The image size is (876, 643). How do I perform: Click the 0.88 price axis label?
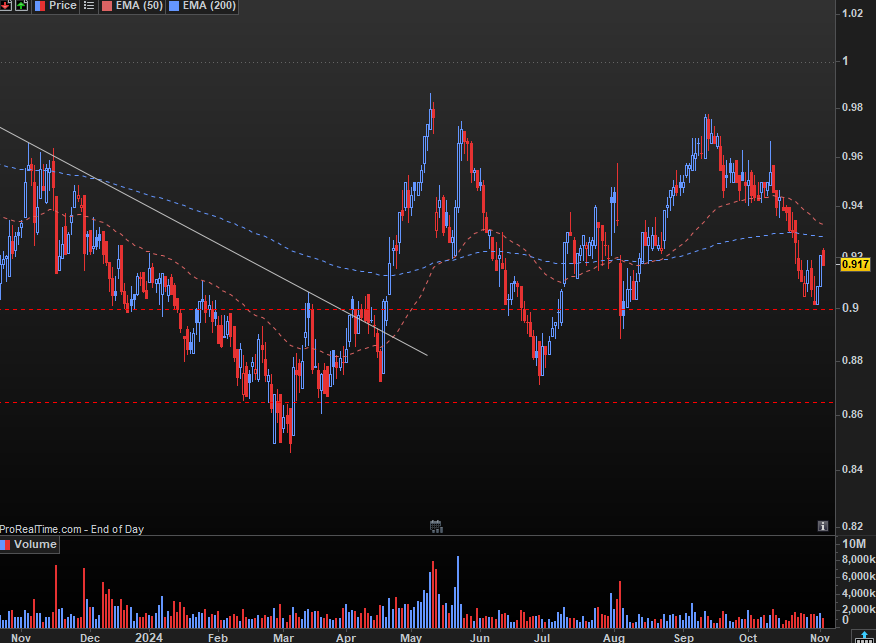[853, 360]
